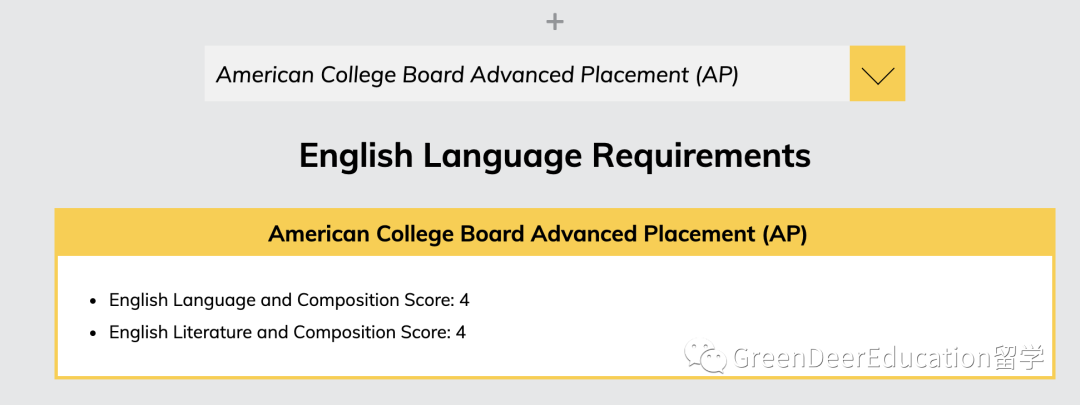This screenshot has height=405, width=1080.
Task: Open the yellow chevron dropdown arrow
Action: click(877, 74)
